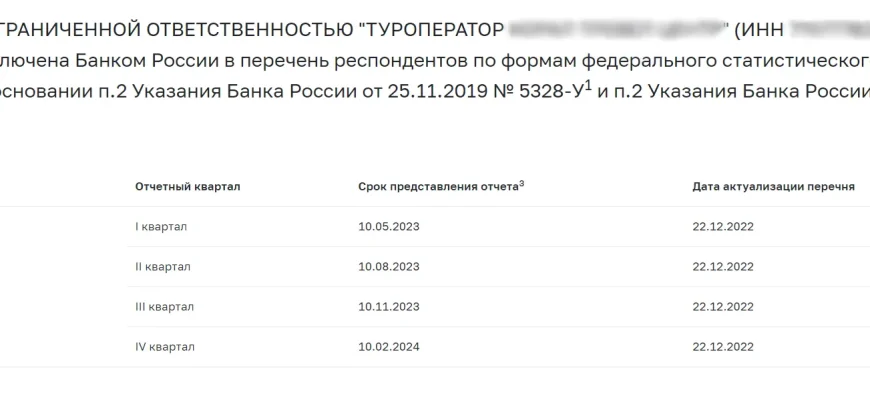The width and height of the screenshot is (870, 400).
Task: Select the 'I квартал' row label
Action: coord(161,227)
